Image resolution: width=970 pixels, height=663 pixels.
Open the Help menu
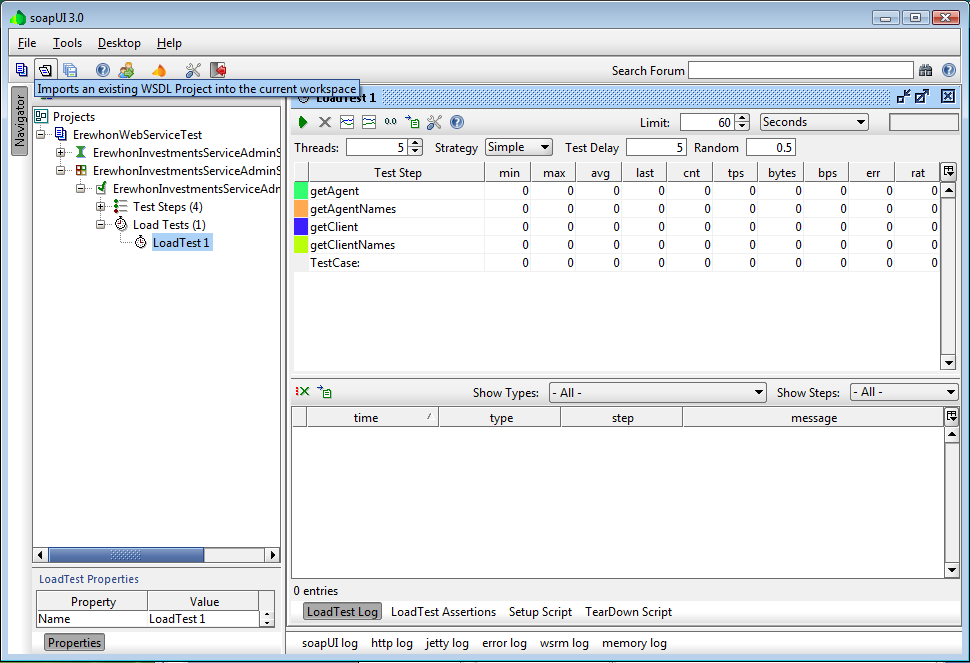pos(169,43)
